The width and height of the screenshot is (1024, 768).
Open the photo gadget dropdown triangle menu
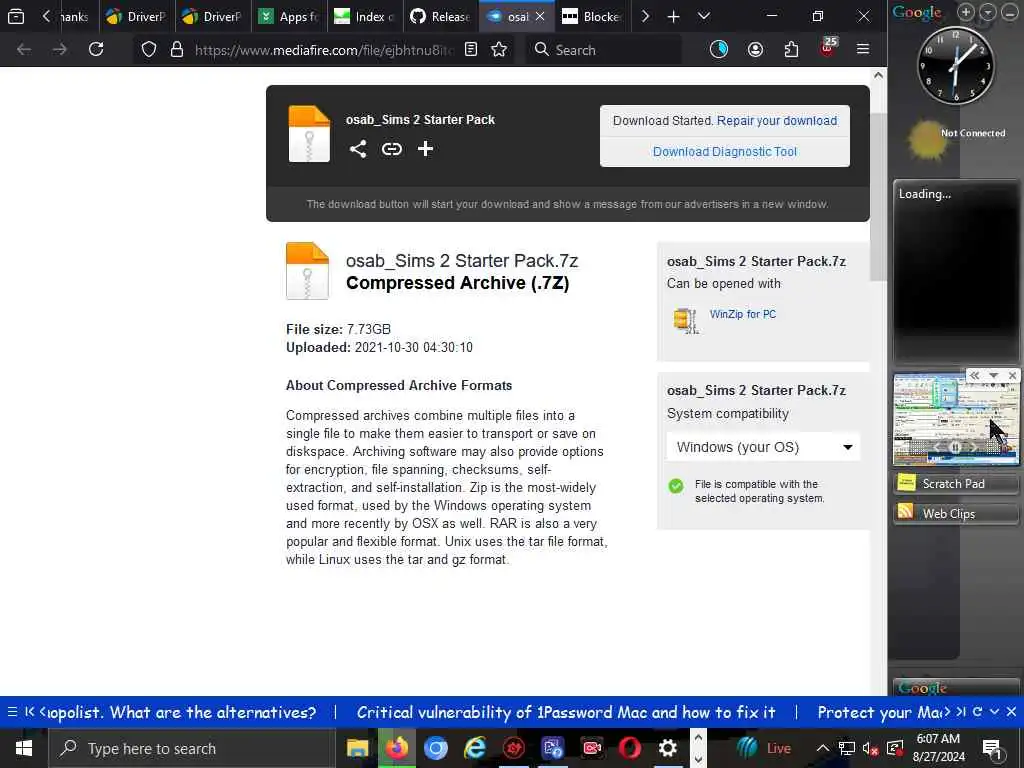993,376
